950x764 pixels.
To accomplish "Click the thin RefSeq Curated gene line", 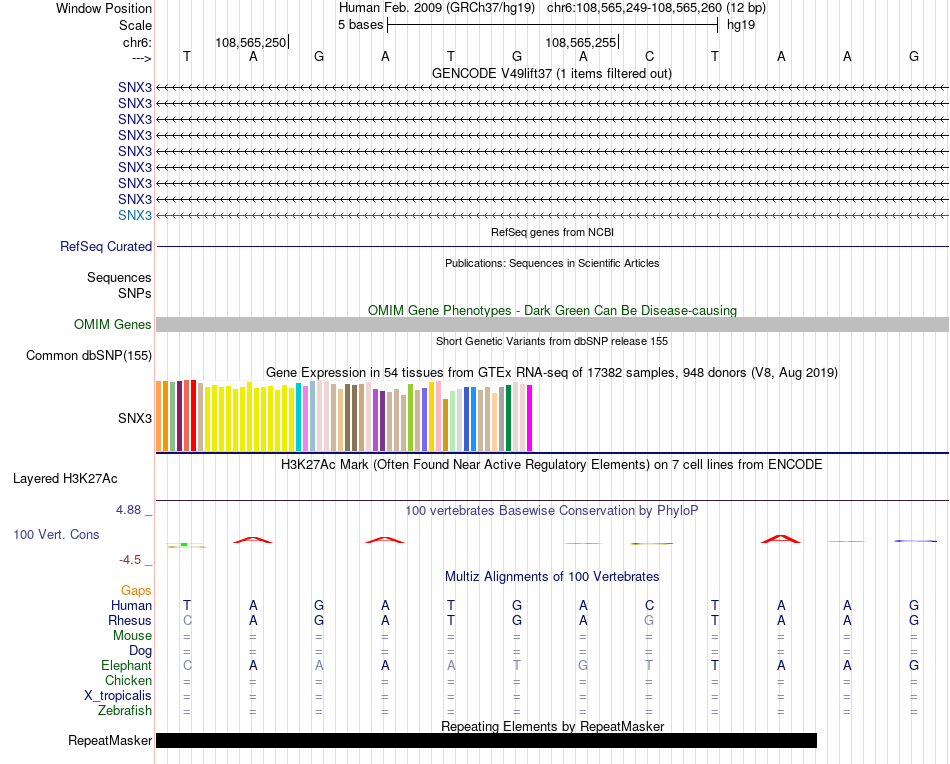I will [552, 247].
